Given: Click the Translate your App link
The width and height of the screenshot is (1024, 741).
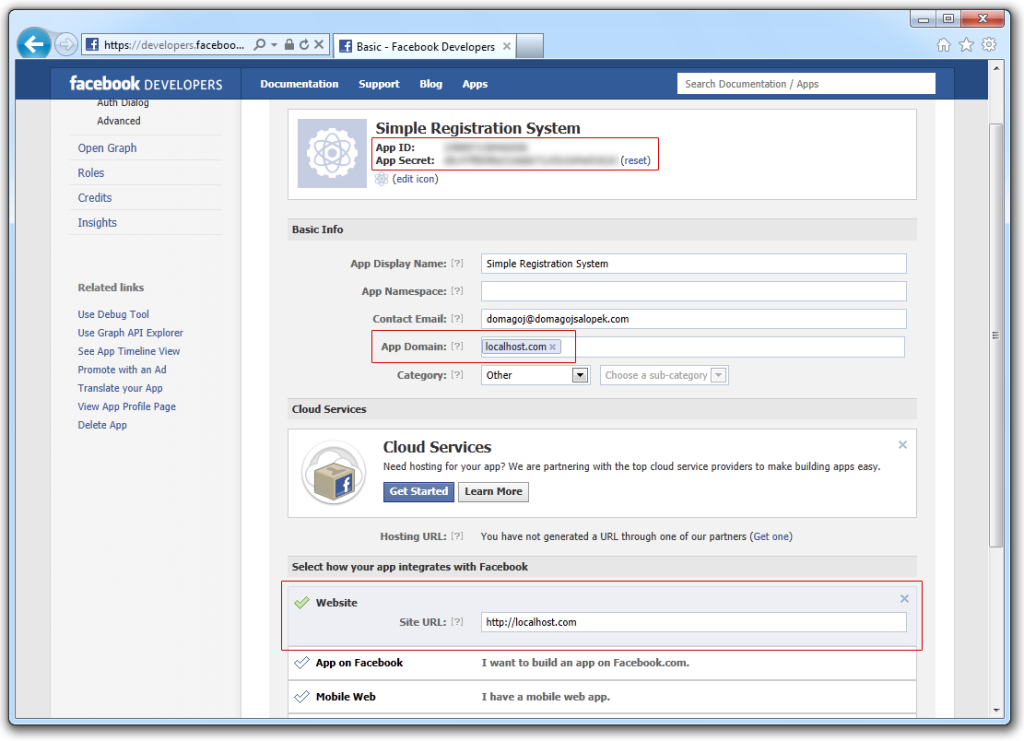Looking at the screenshot, I should [x=120, y=388].
